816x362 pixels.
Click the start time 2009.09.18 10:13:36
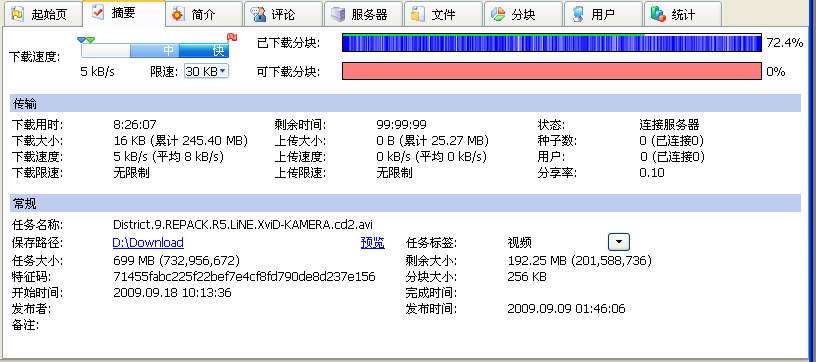pyautogui.click(x=172, y=293)
